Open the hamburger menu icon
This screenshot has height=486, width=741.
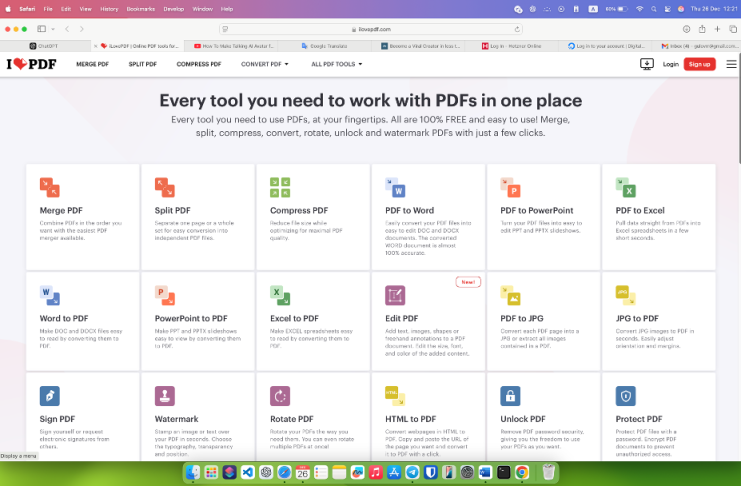(x=731, y=64)
